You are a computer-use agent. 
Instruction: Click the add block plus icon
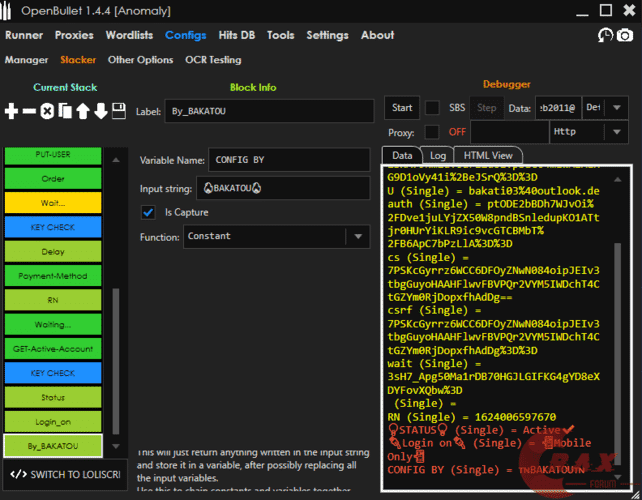coord(12,111)
